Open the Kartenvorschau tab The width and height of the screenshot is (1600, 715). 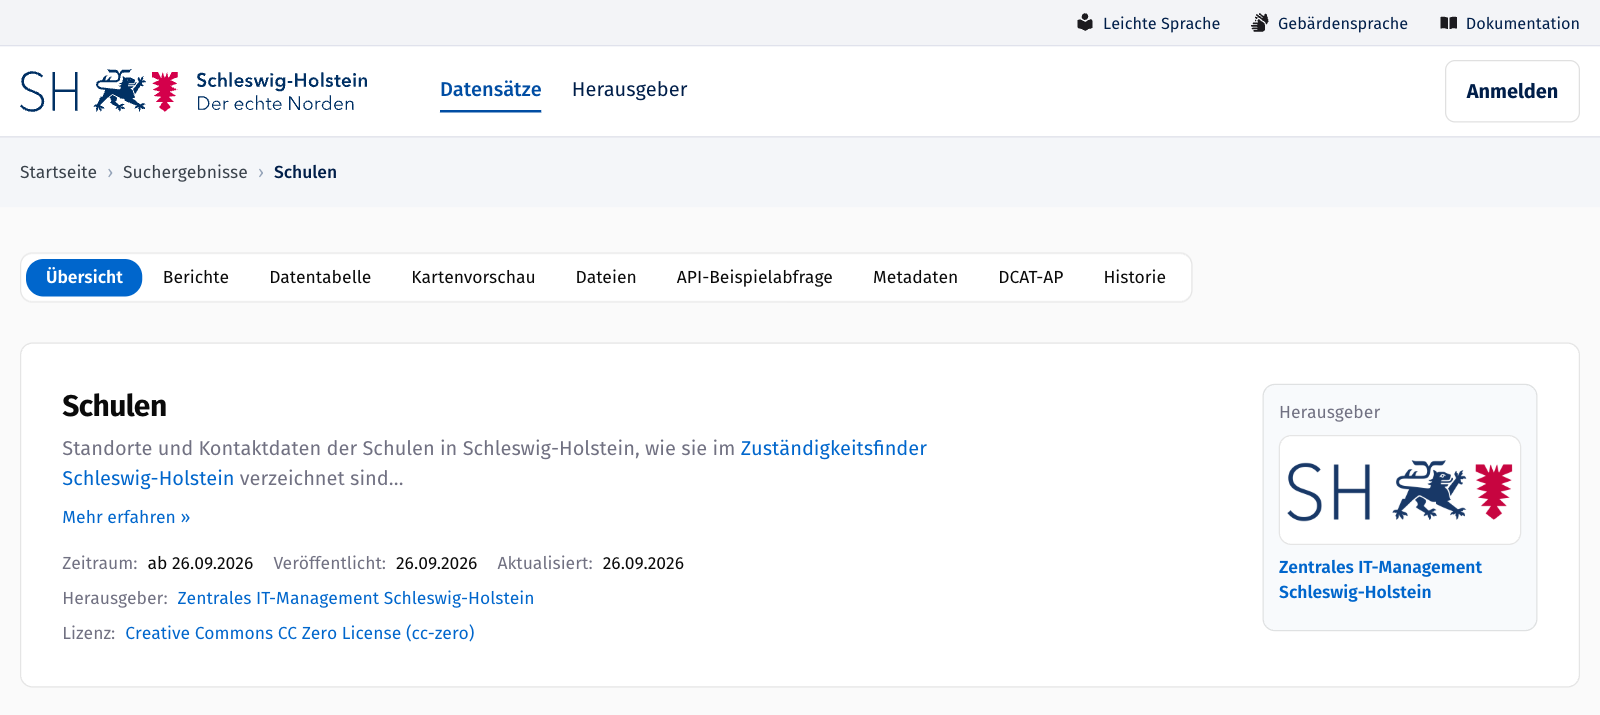[x=473, y=277]
